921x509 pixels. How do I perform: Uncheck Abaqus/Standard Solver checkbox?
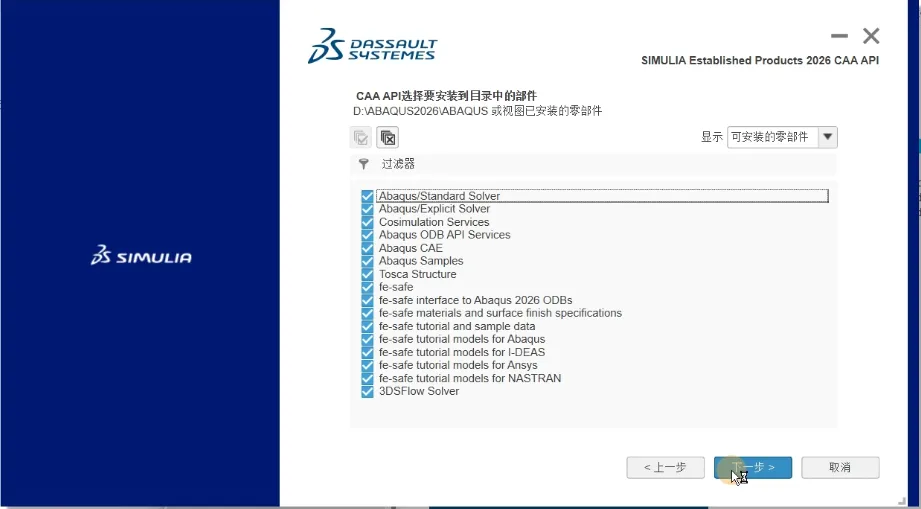point(367,196)
